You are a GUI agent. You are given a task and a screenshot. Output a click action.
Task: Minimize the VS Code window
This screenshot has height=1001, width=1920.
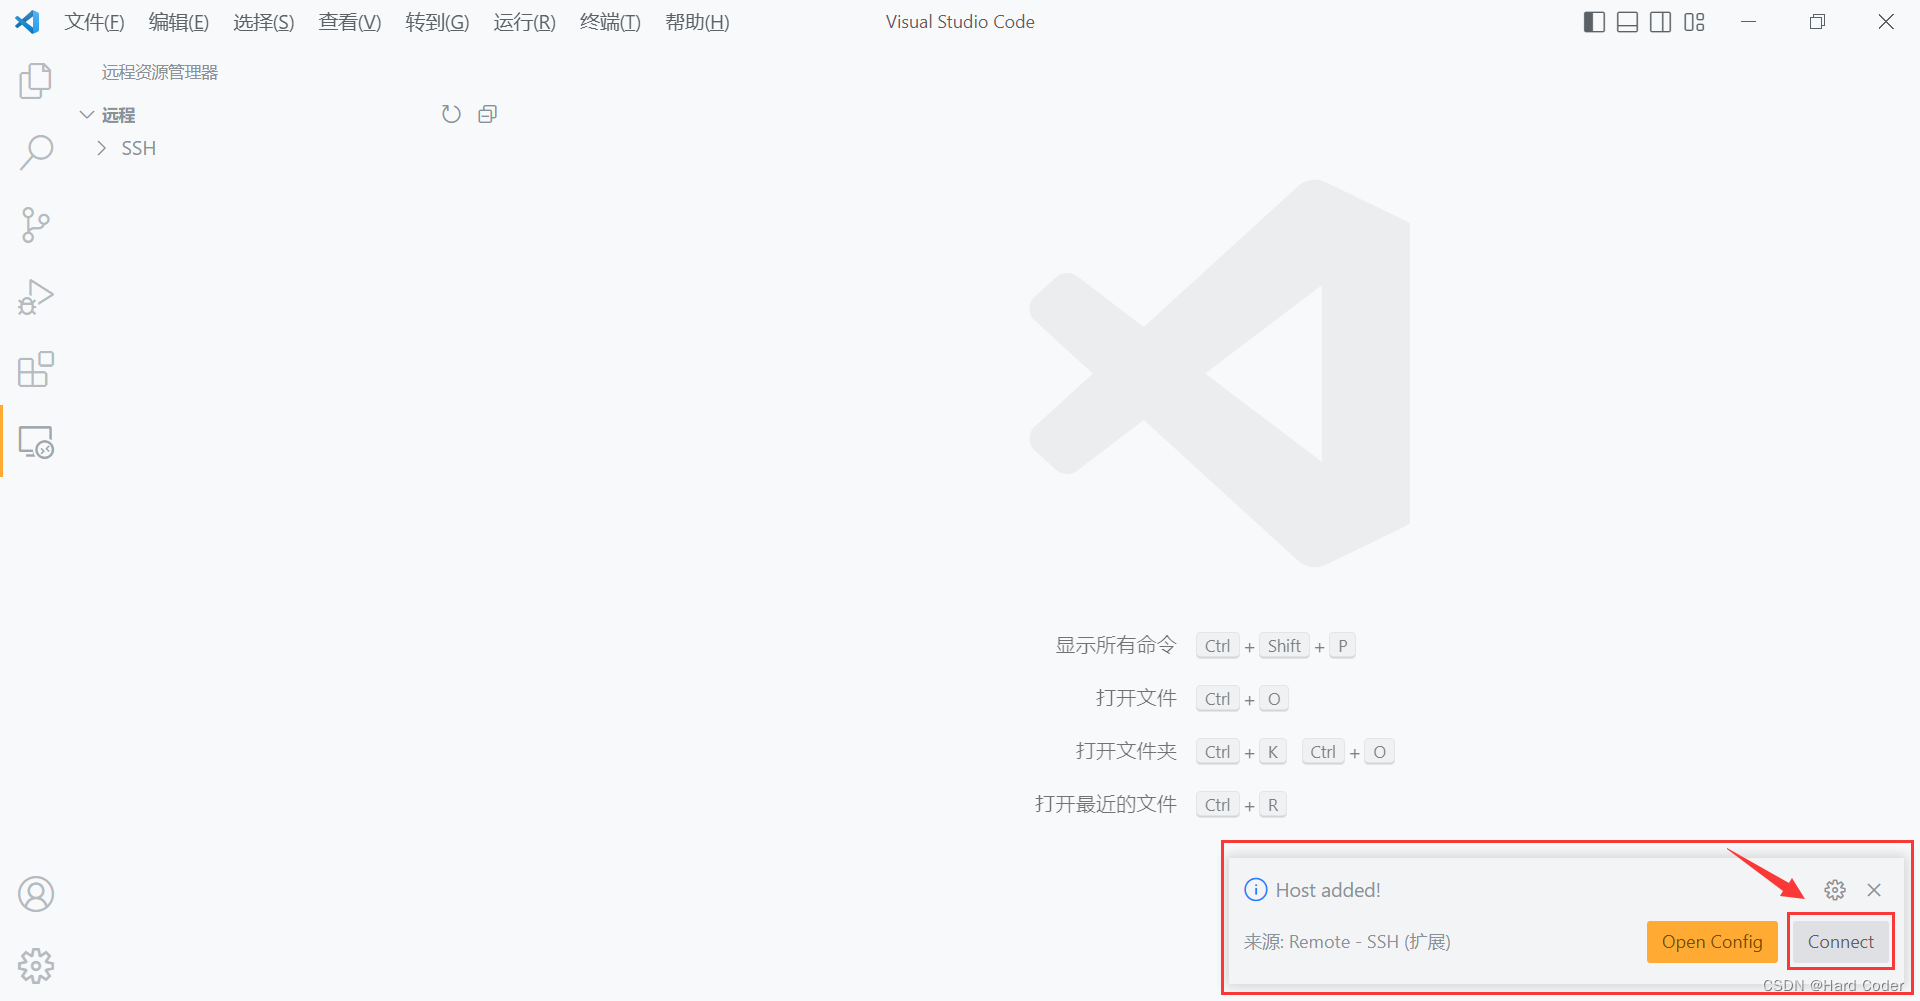(1749, 22)
